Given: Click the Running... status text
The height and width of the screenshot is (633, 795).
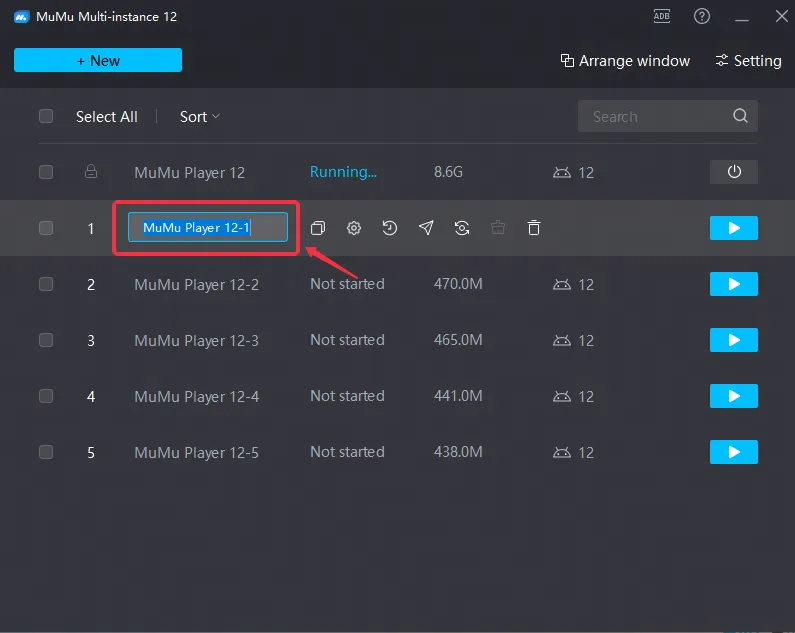Looking at the screenshot, I should 343,172.
